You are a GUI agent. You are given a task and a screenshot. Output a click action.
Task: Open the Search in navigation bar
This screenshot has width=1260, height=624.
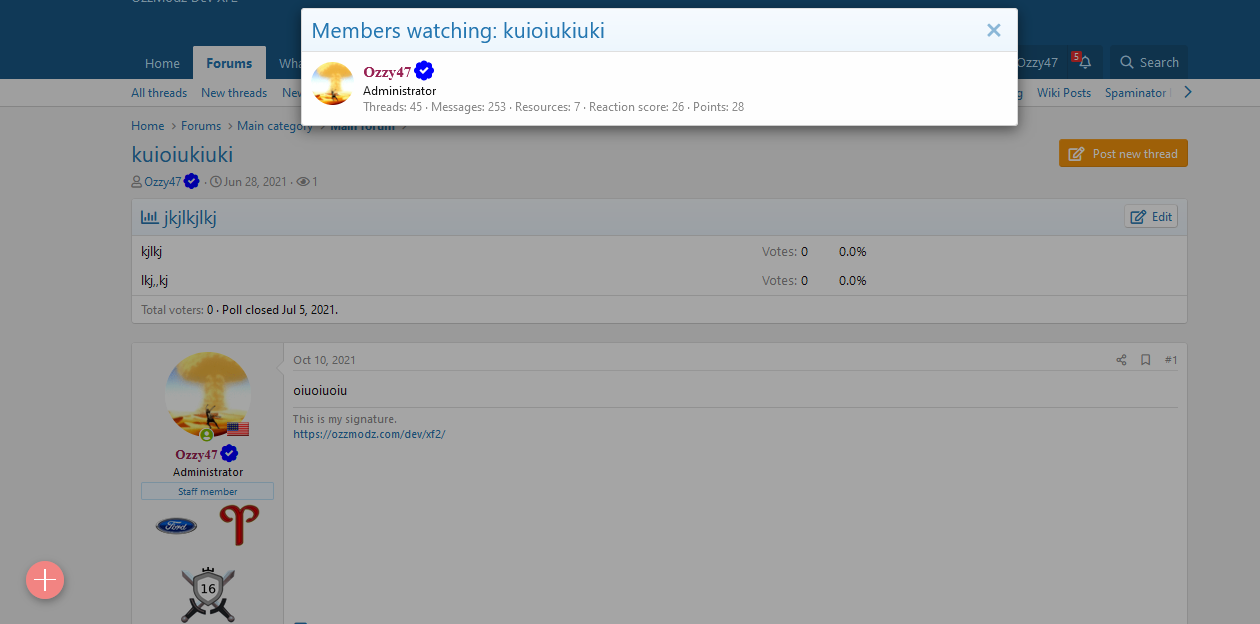[1149, 63]
